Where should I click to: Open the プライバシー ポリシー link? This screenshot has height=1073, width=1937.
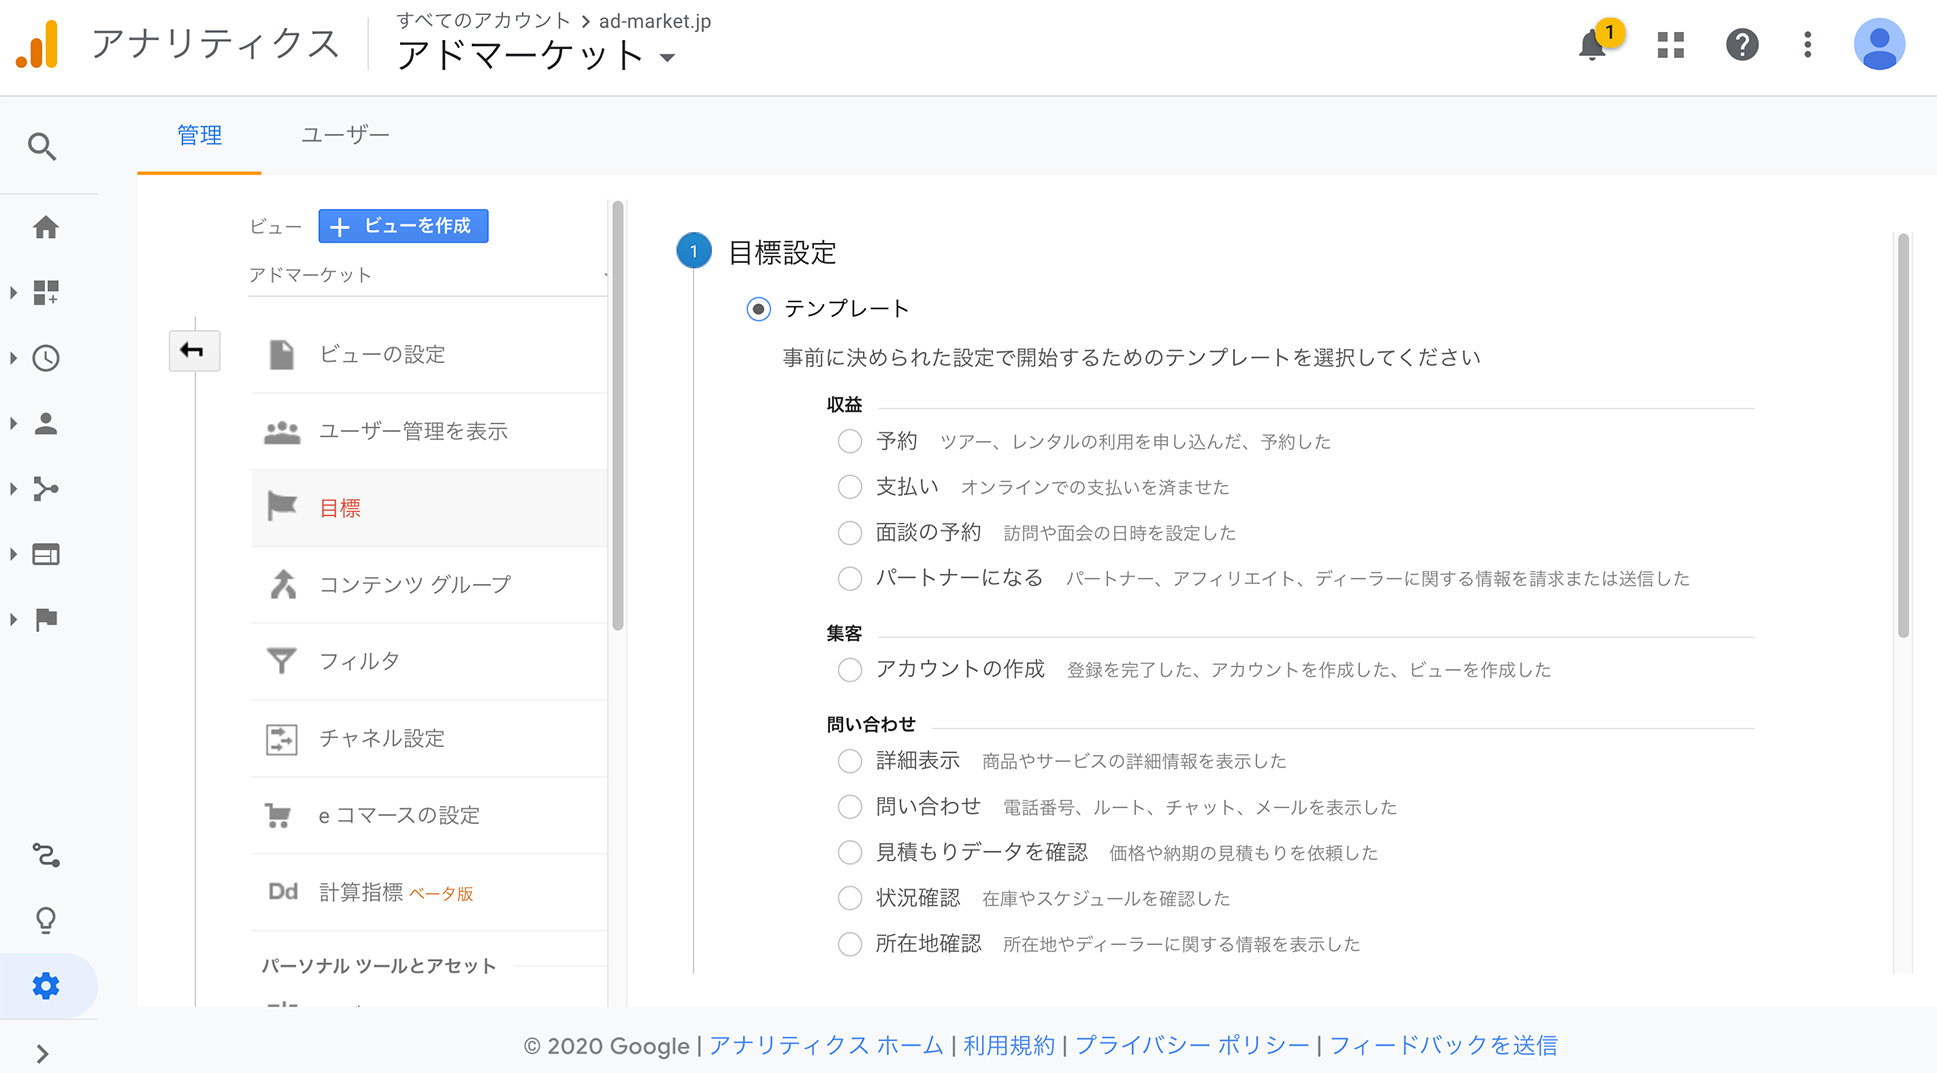(1191, 1045)
